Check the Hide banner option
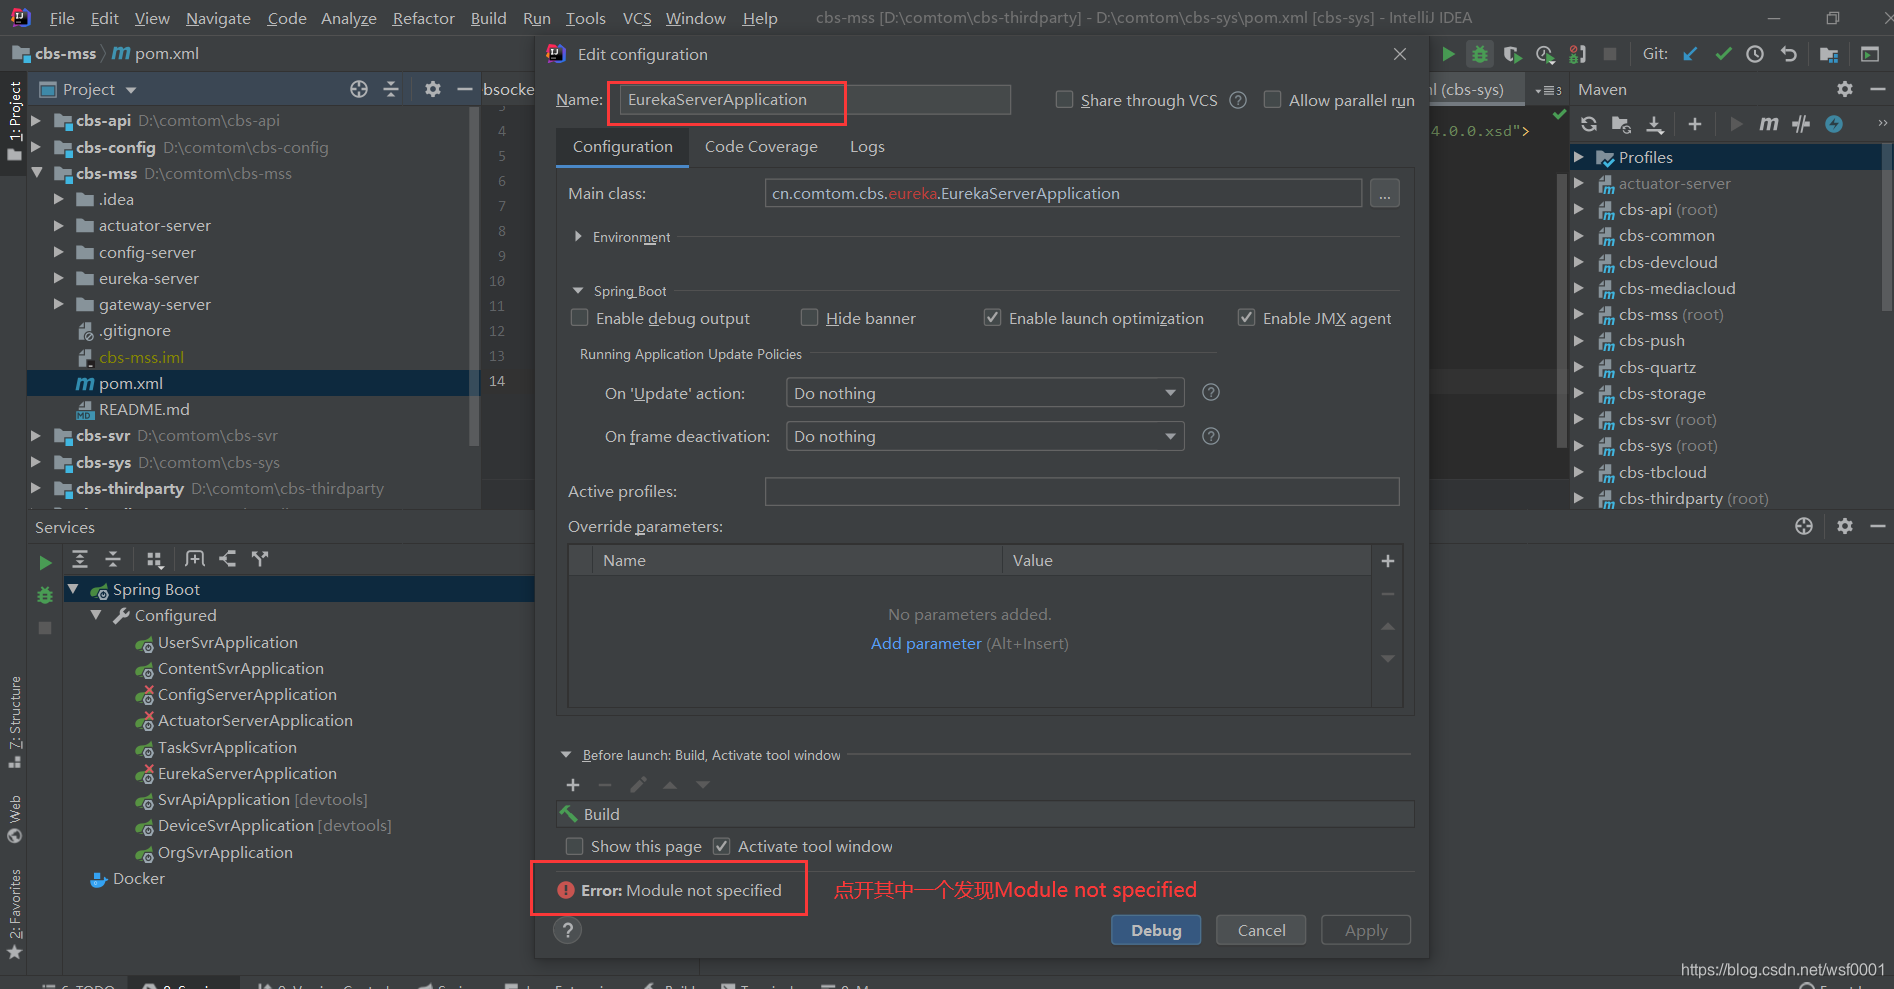This screenshot has height=989, width=1894. 810,317
